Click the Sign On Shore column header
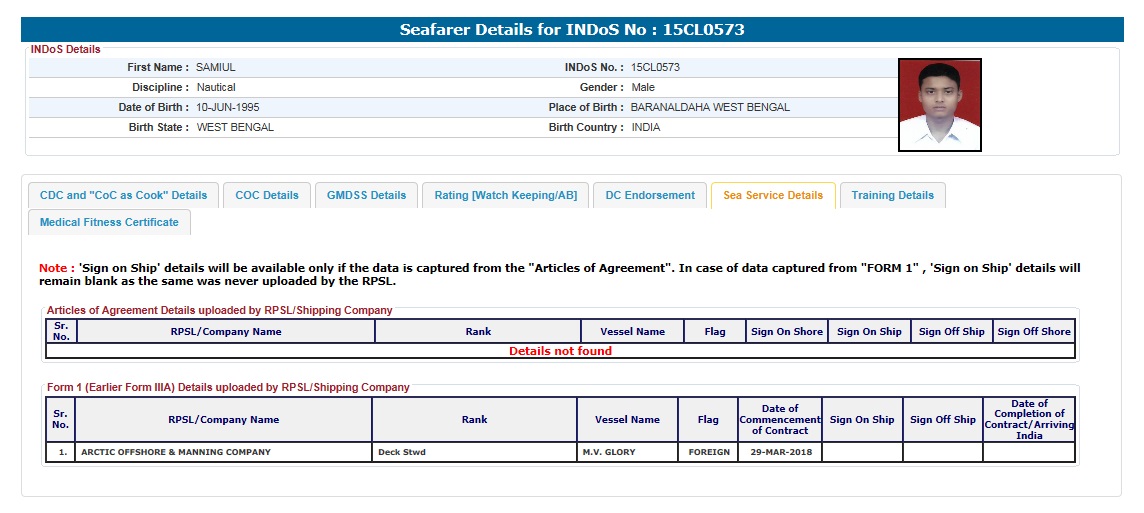1144x513 pixels. coord(786,331)
